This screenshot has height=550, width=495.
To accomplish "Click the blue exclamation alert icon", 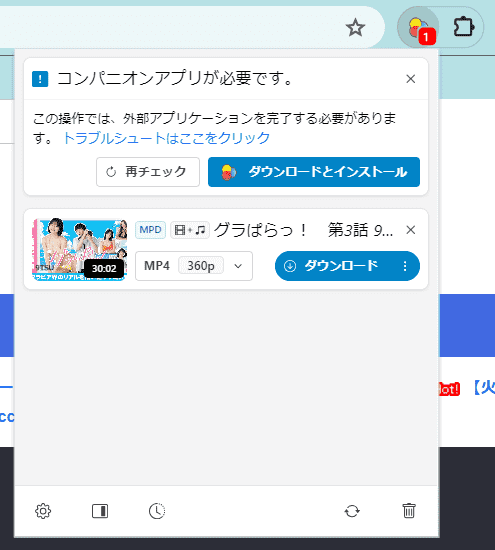I will [40, 79].
